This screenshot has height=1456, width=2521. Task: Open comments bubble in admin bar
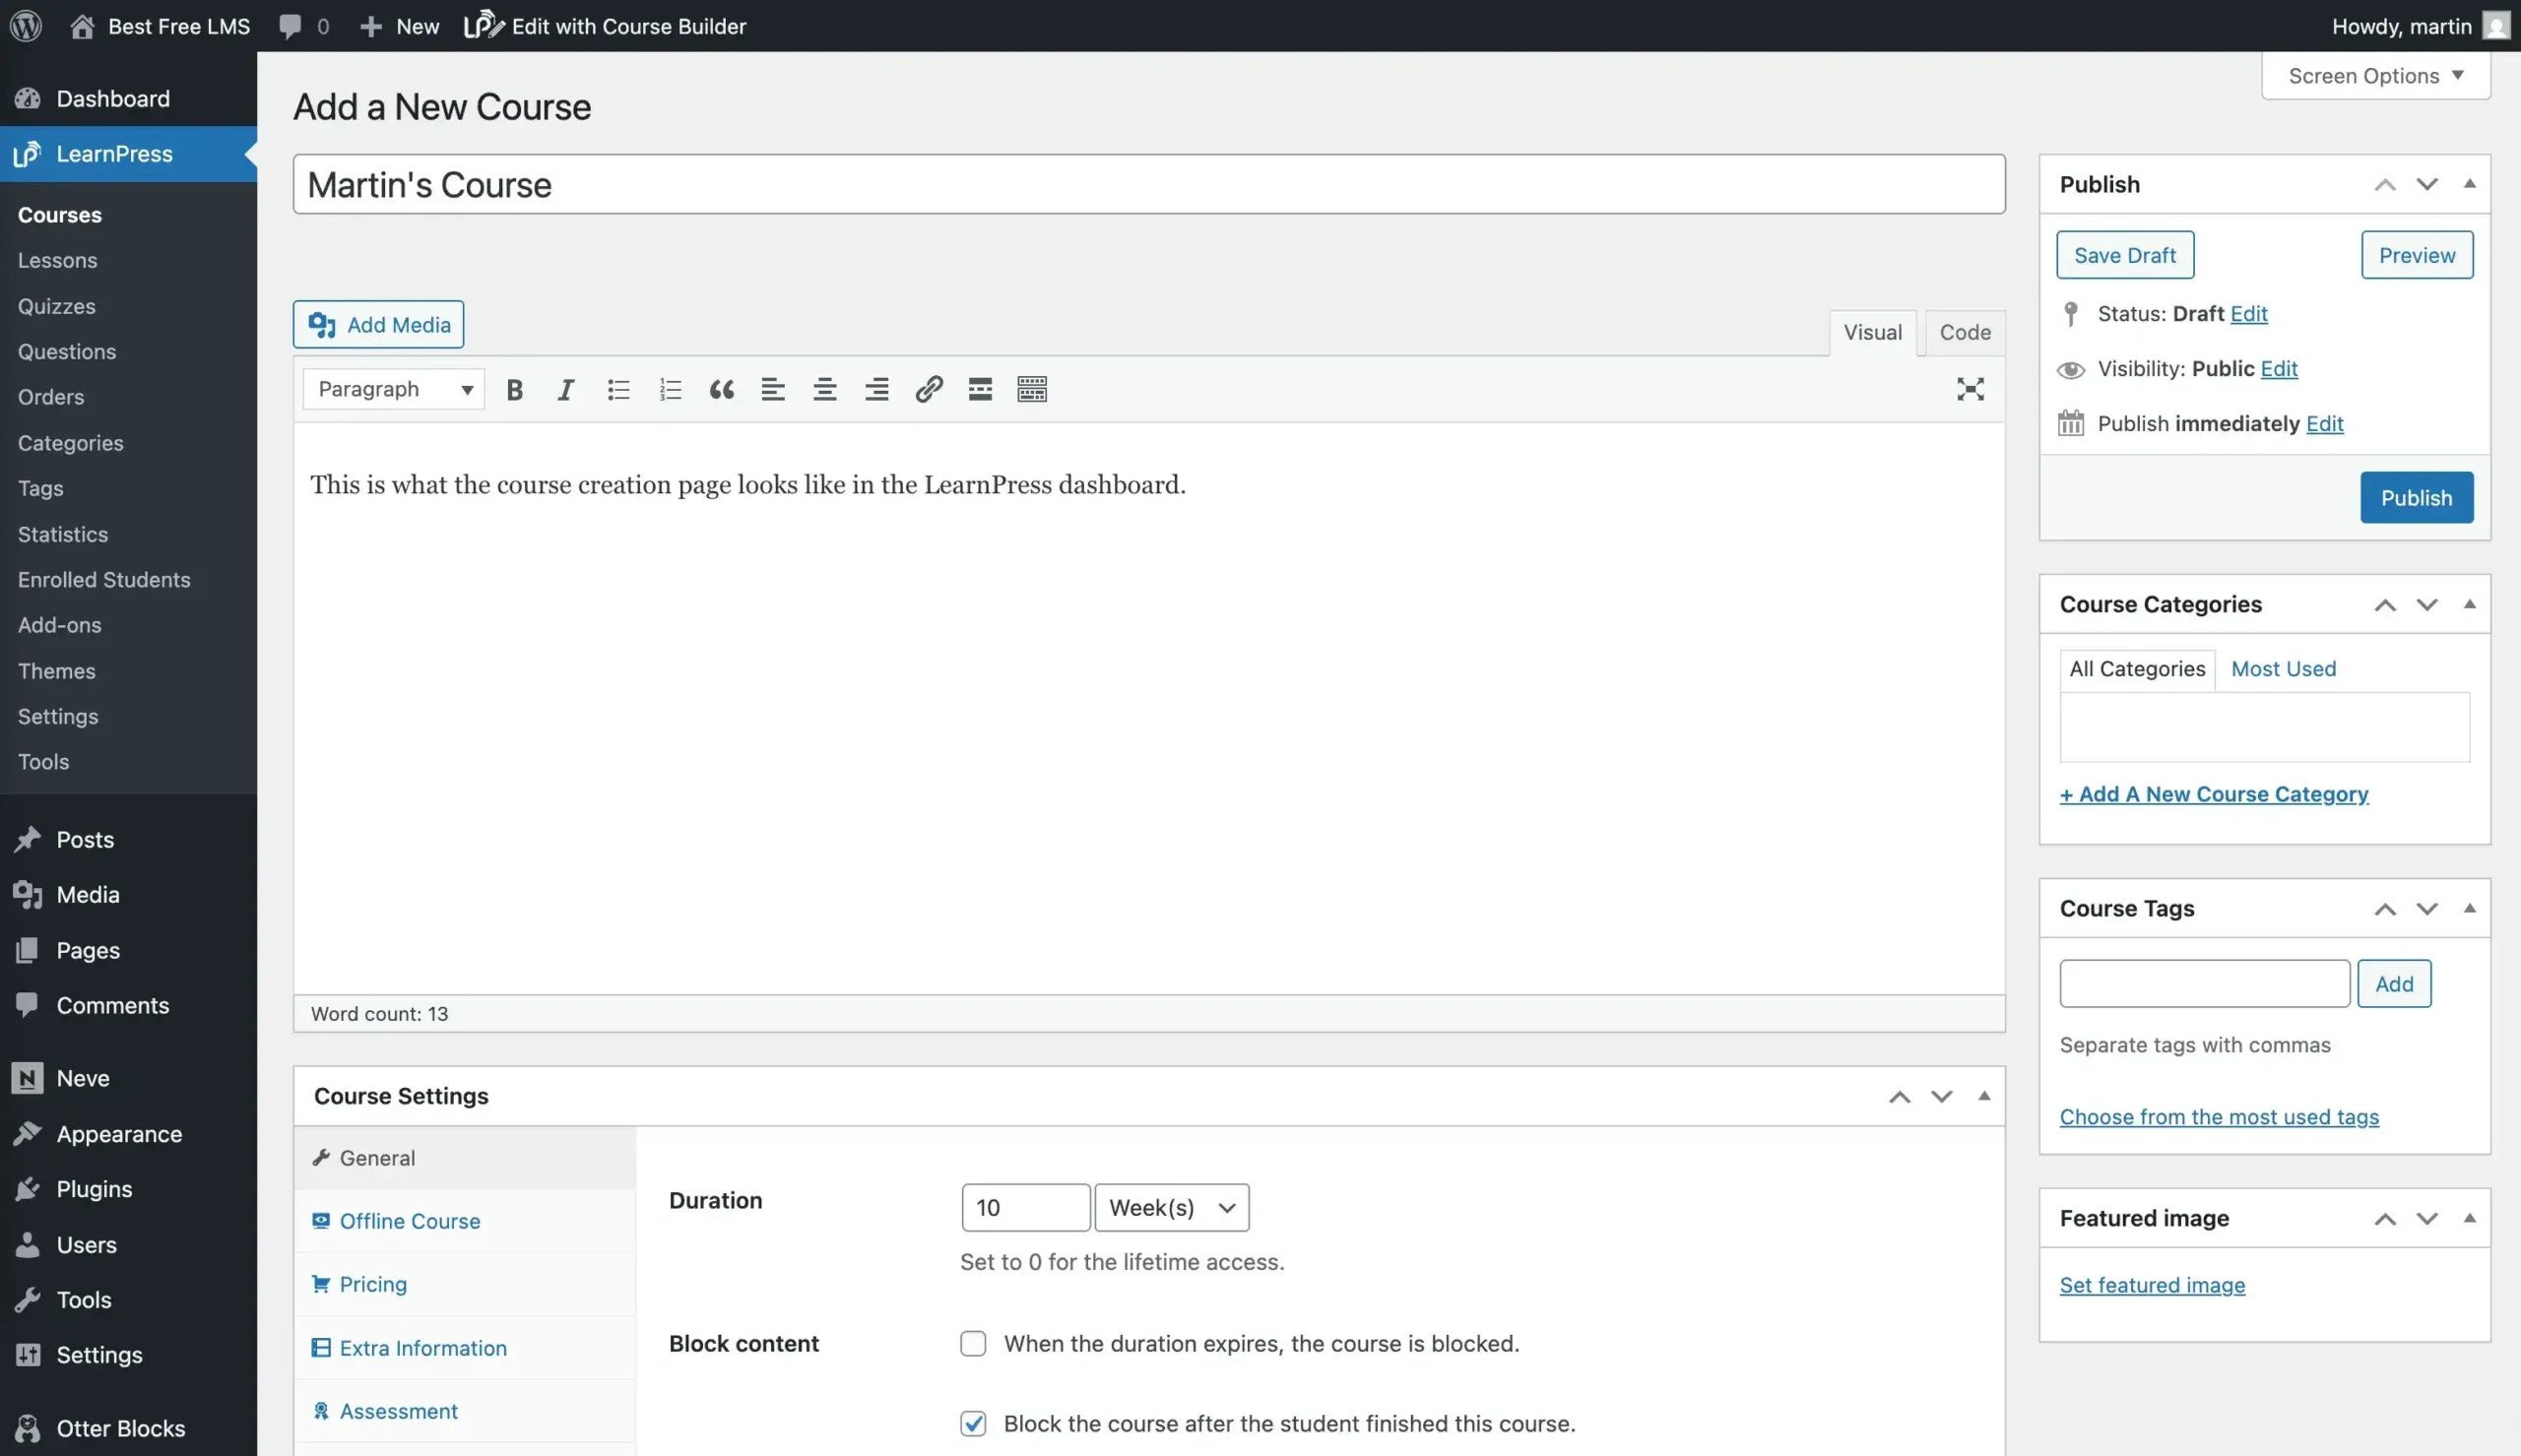pyautogui.click(x=304, y=26)
